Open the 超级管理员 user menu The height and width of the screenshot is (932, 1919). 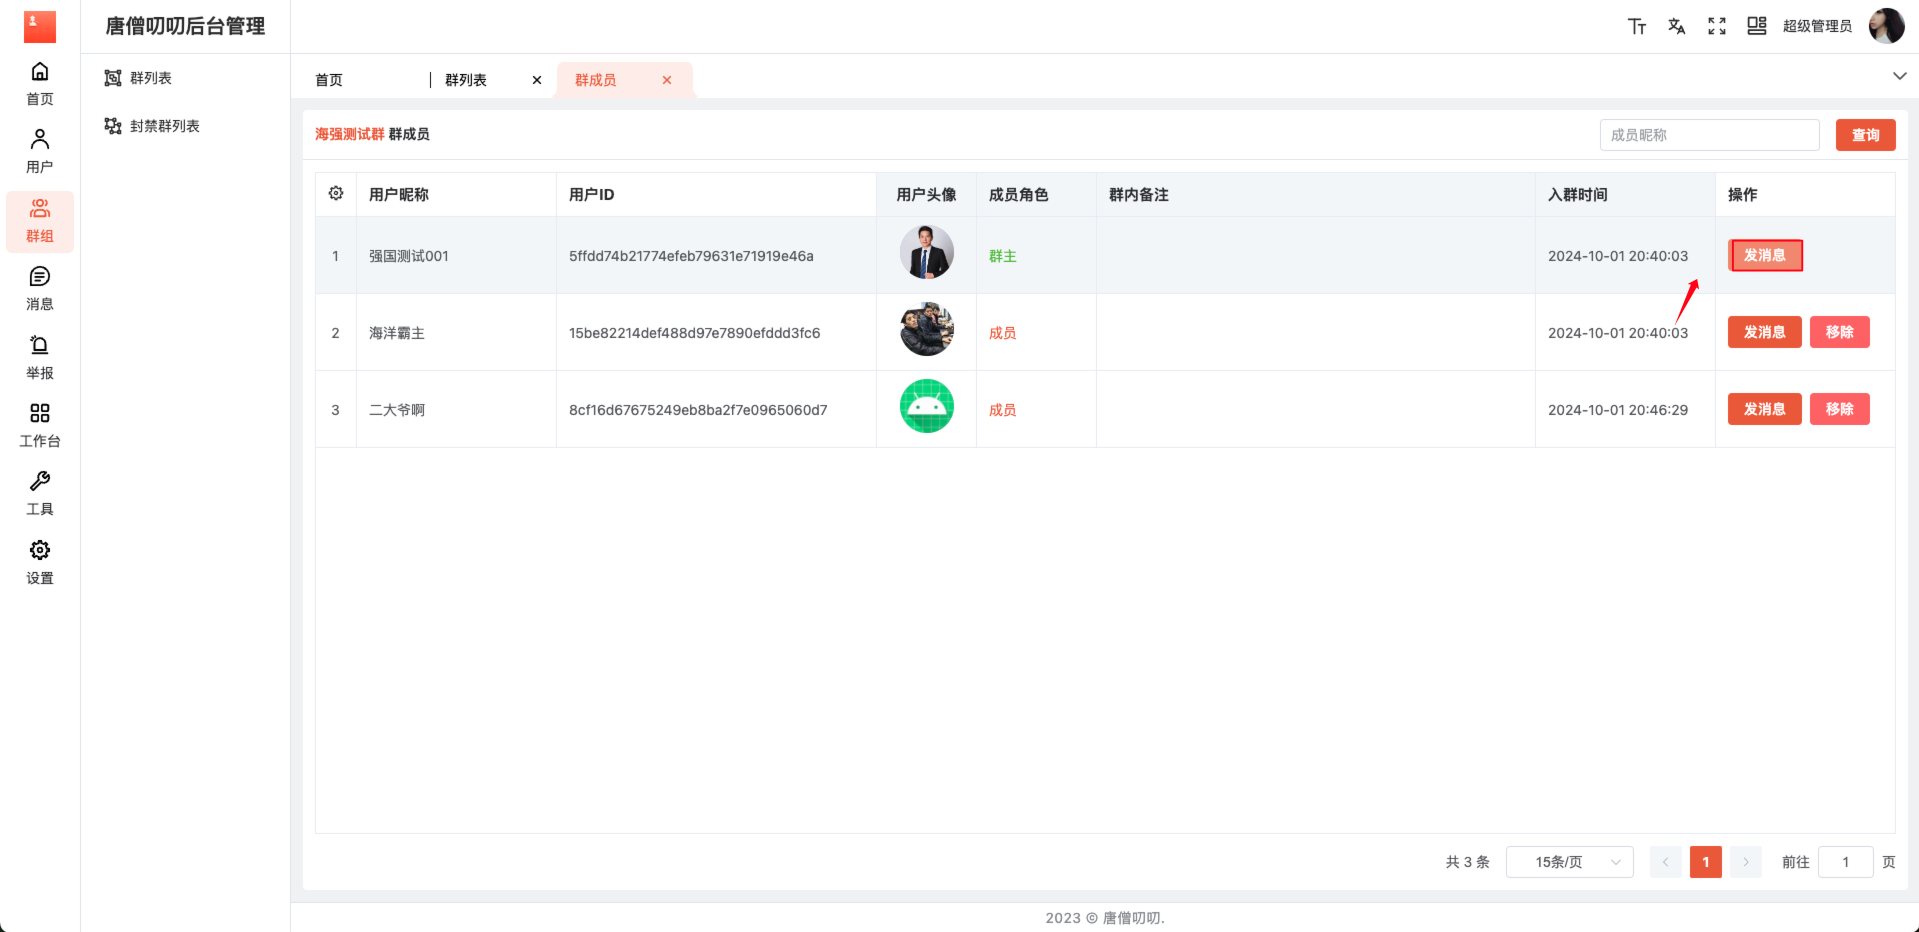1817,27
